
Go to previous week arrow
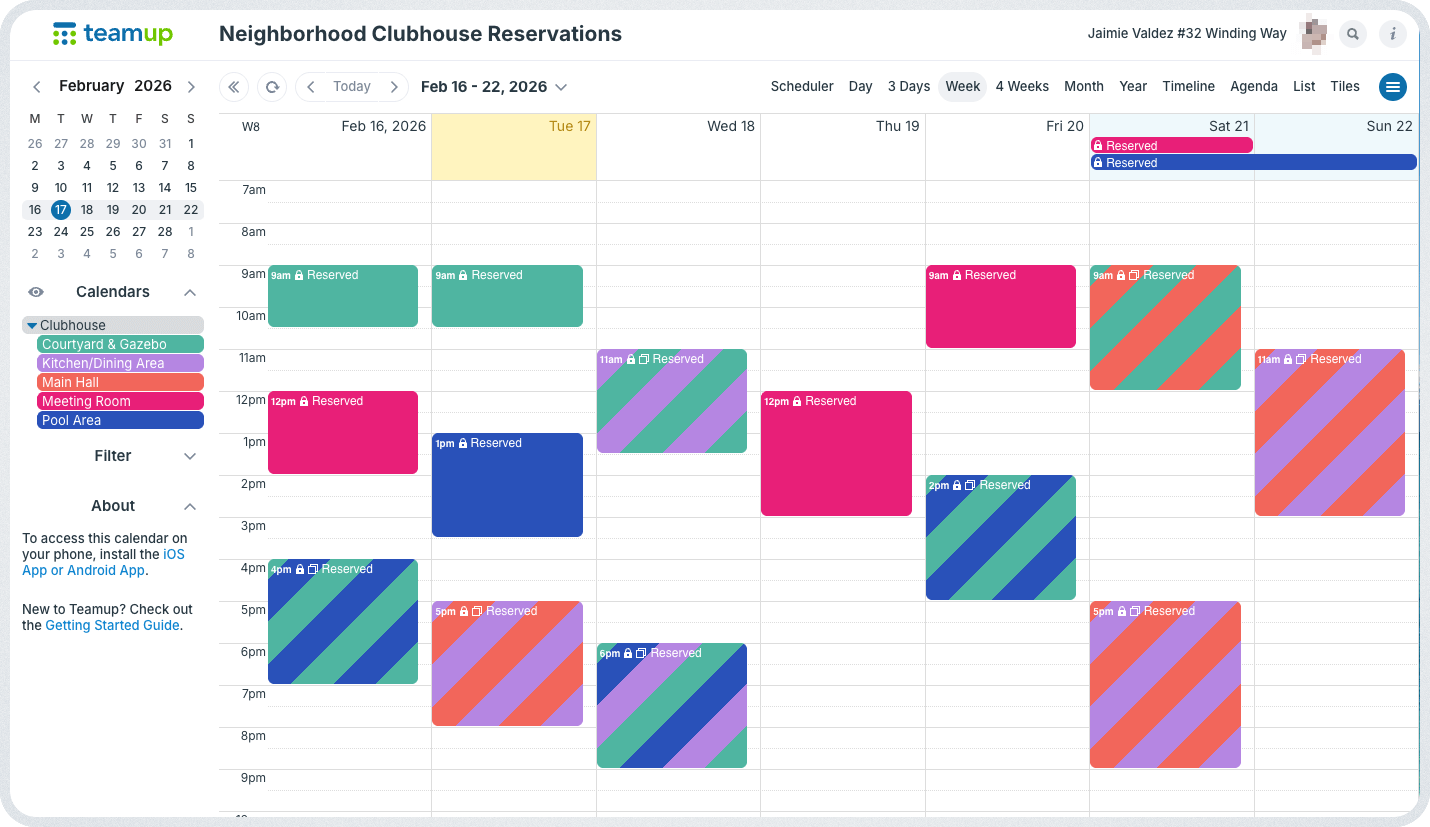click(x=311, y=87)
